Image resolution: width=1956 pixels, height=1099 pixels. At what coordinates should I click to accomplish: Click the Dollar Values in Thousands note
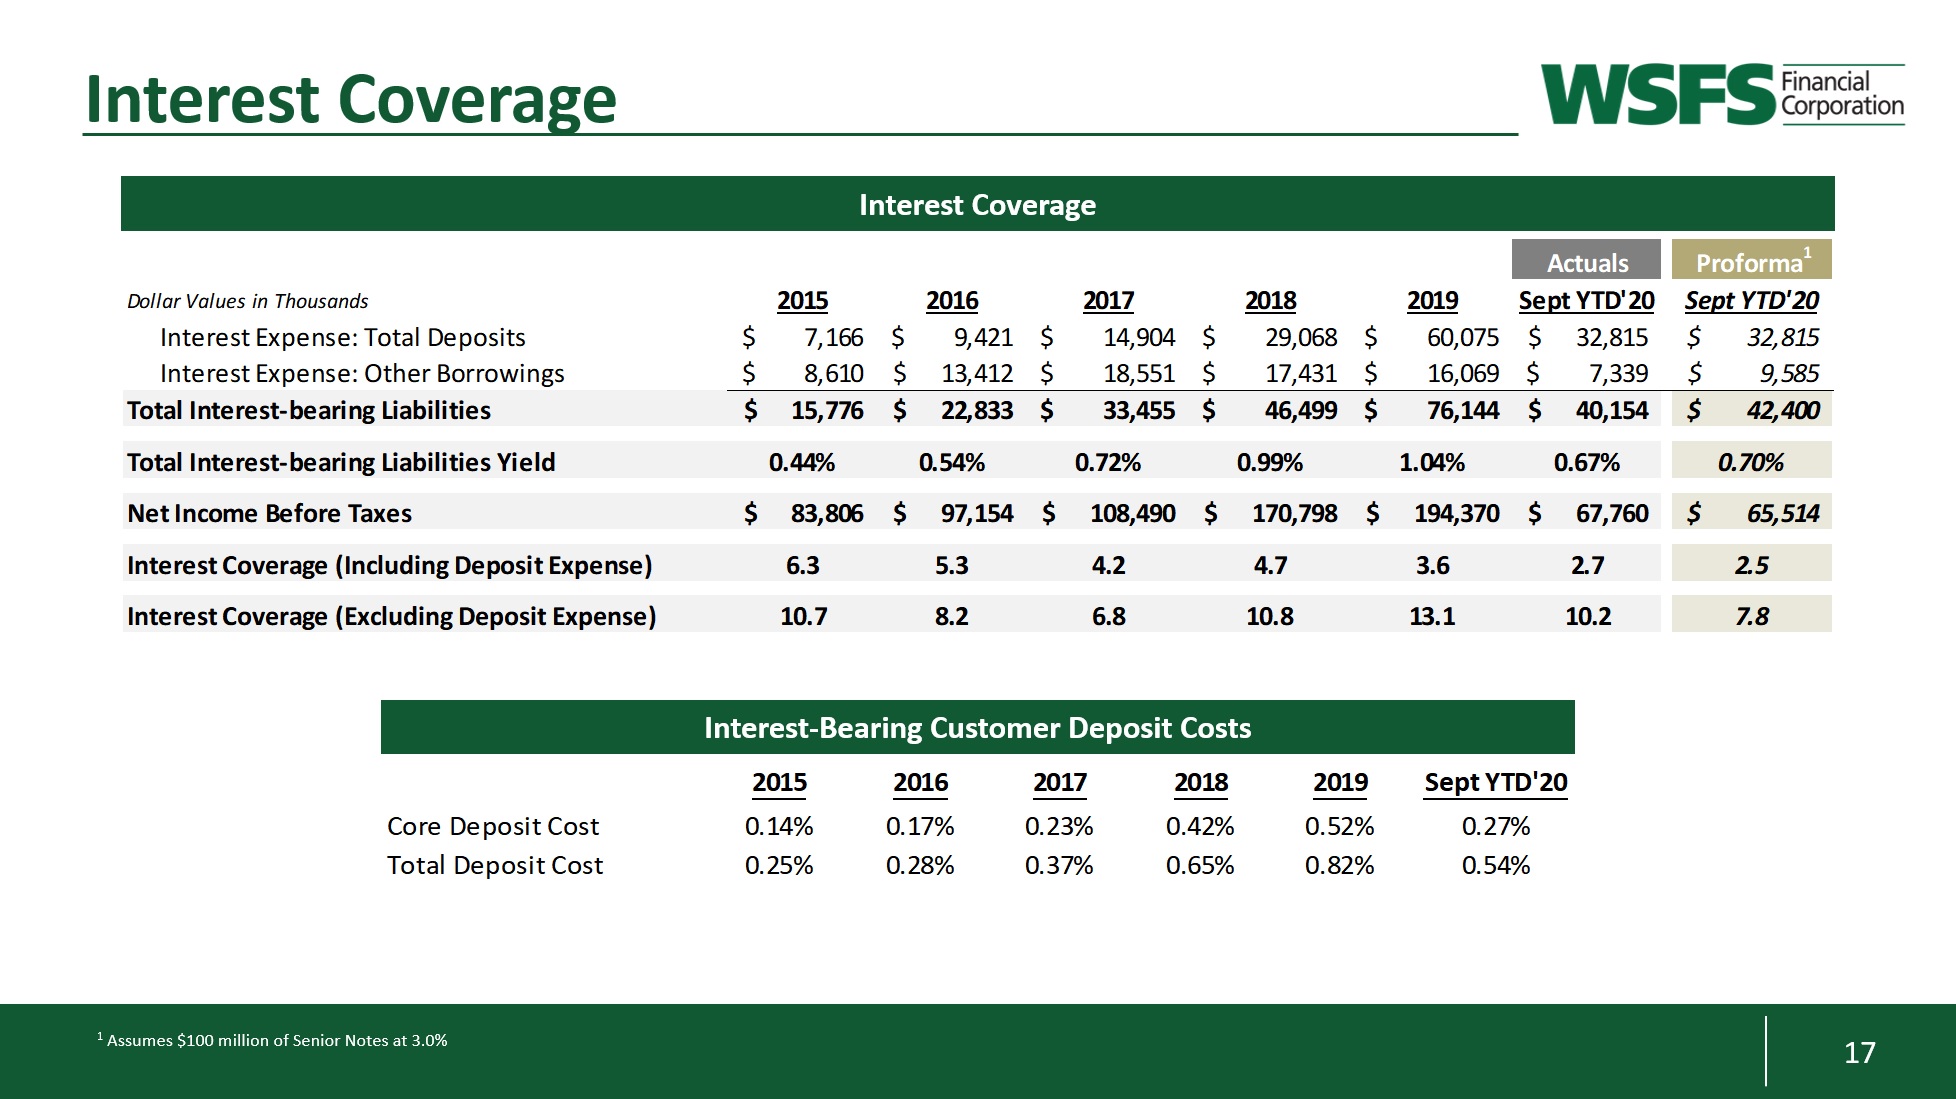247,301
